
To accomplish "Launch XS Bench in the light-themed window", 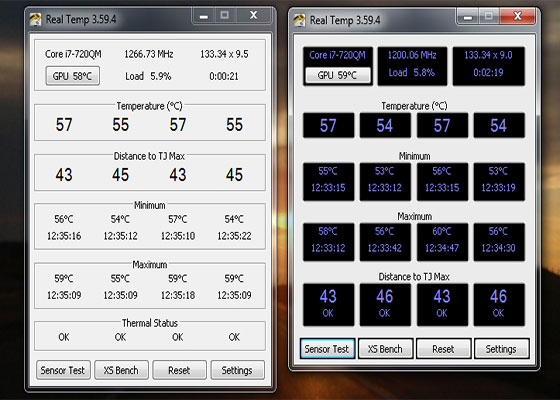I will pyautogui.click(x=121, y=370).
